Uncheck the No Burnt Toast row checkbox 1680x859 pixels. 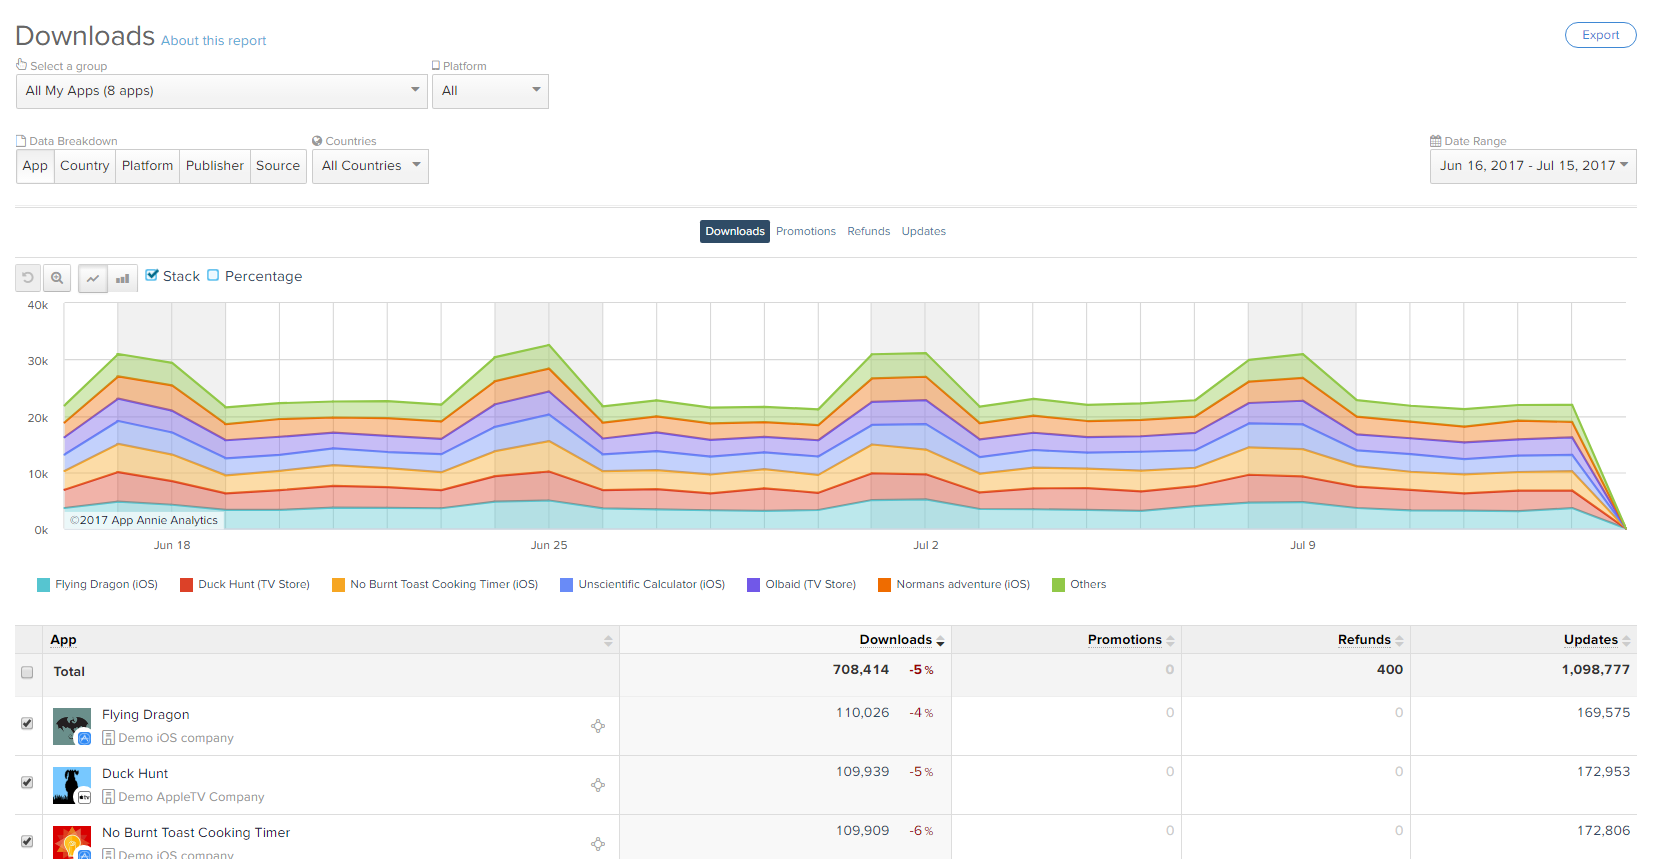pyautogui.click(x=27, y=841)
